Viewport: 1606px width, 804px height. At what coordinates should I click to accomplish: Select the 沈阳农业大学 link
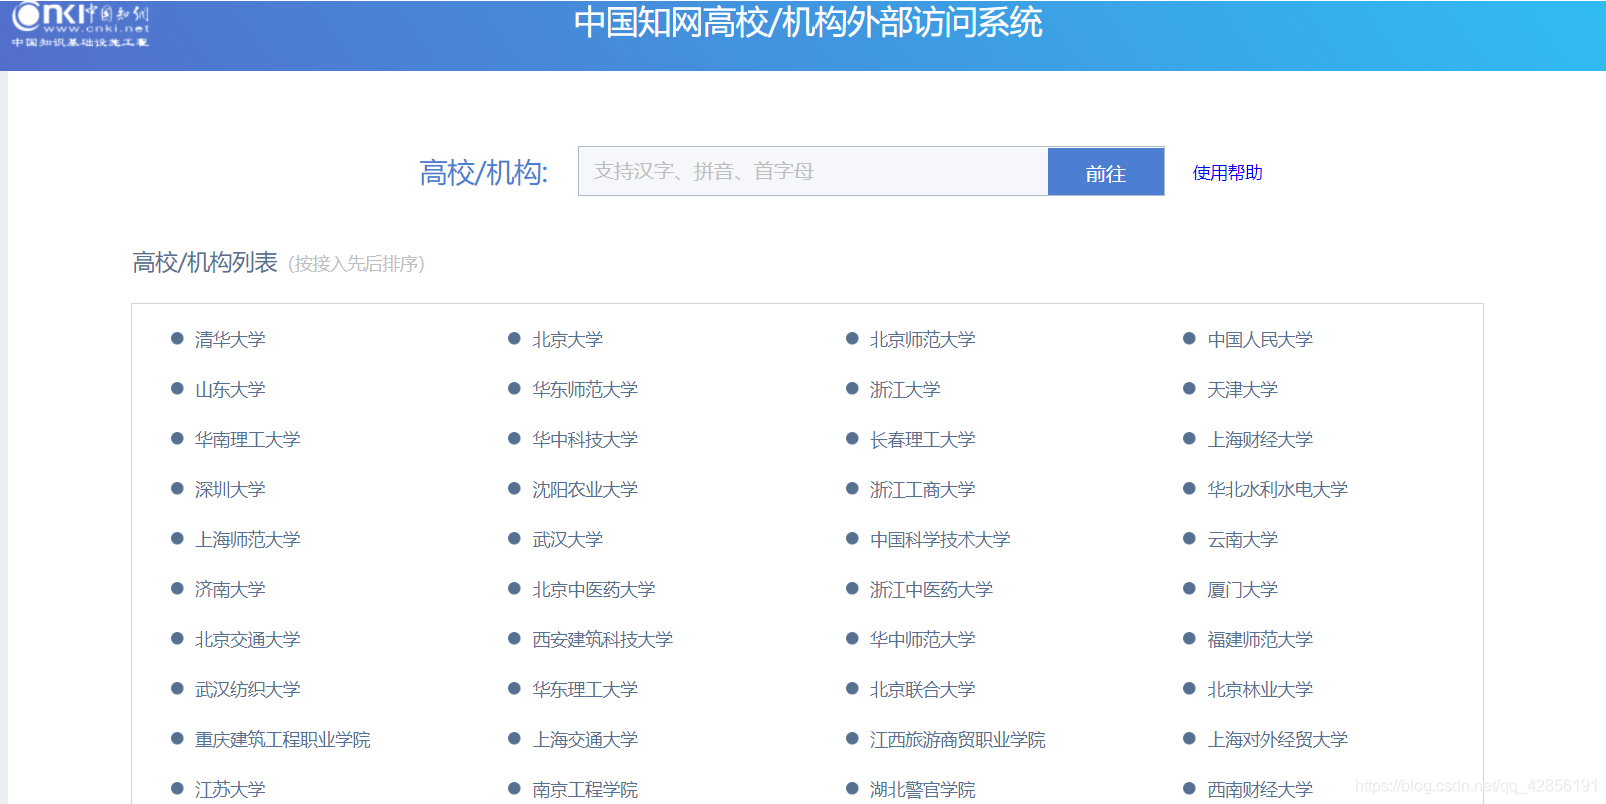coord(585,490)
